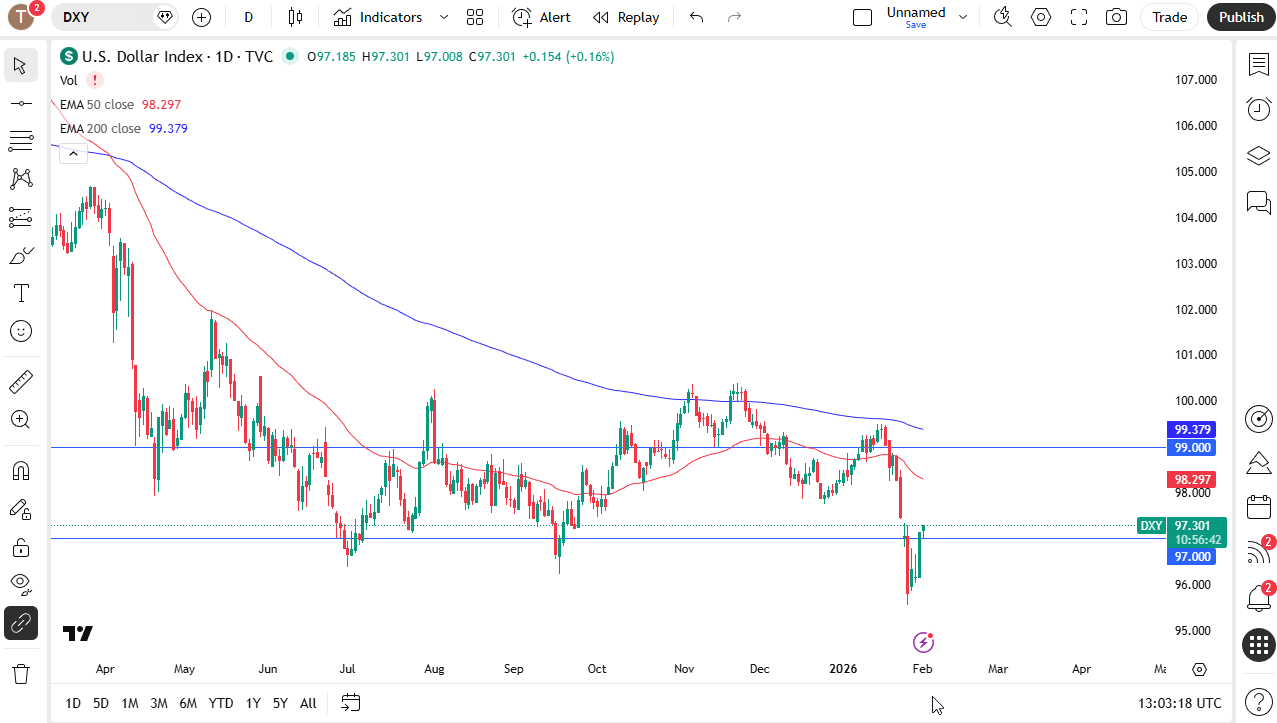This screenshot has height=723, width=1277.
Task: Undo the last chart action
Action: (697, 17)
